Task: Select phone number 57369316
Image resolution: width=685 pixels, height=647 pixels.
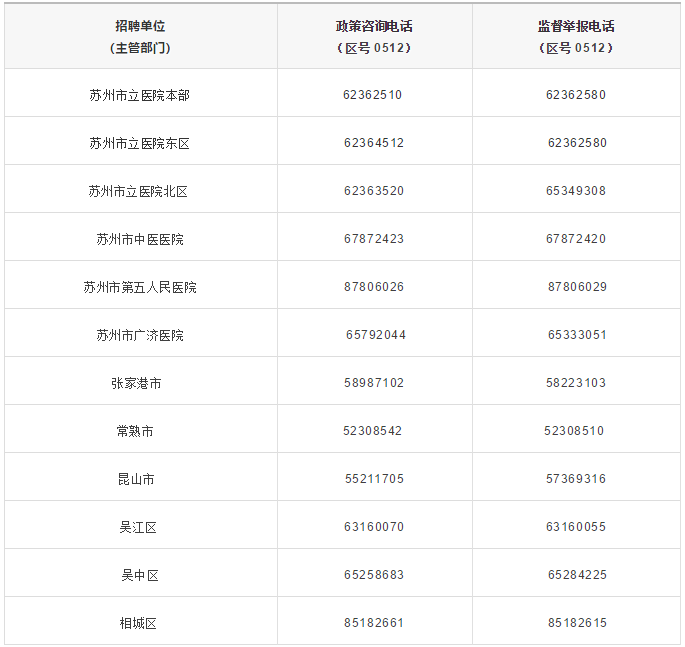Action: pyautogui.click(x=576, y=479)
